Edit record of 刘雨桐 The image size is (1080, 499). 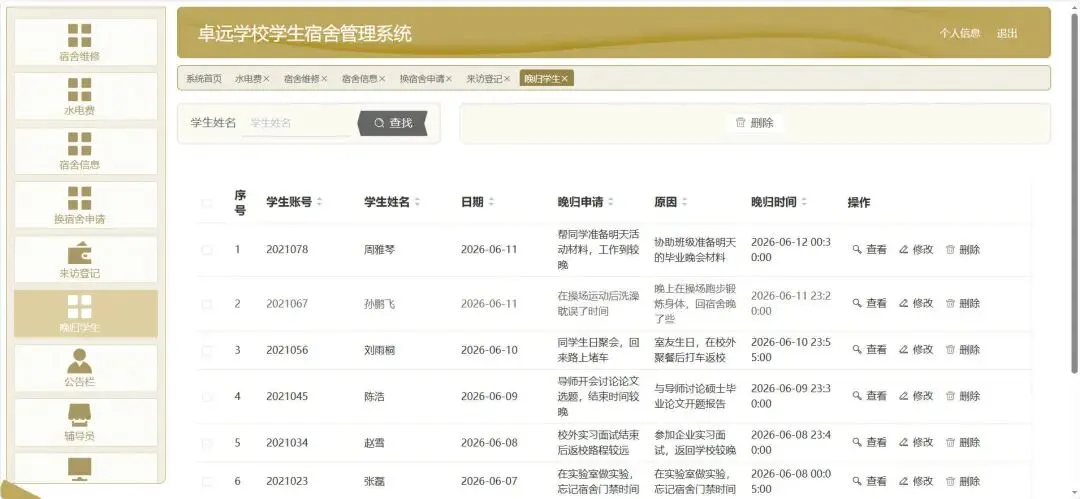tap(916, 349)
